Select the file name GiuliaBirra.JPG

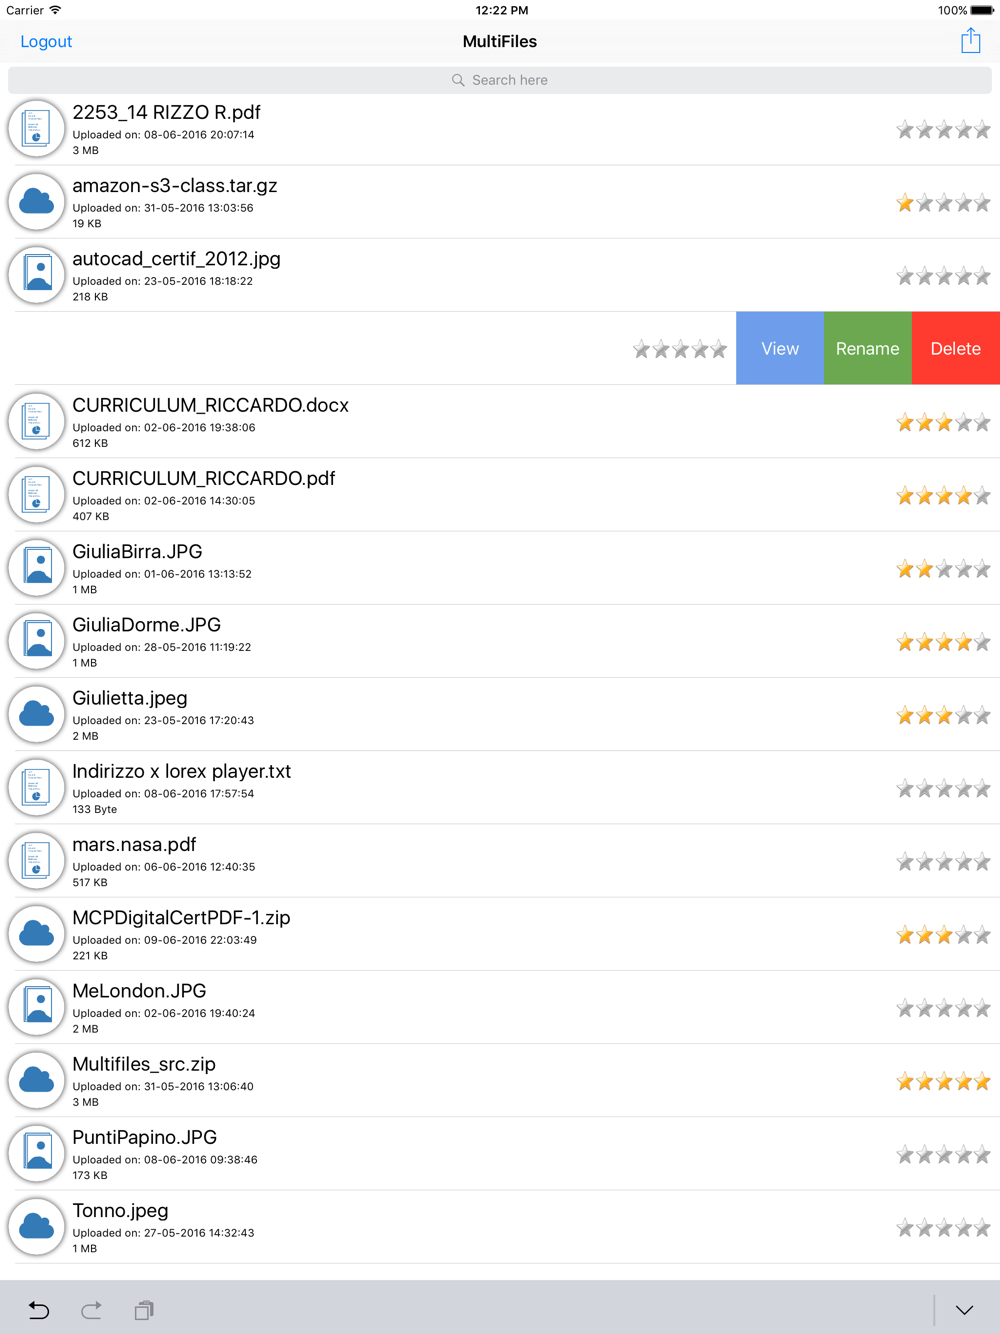(x=137, y=551)
